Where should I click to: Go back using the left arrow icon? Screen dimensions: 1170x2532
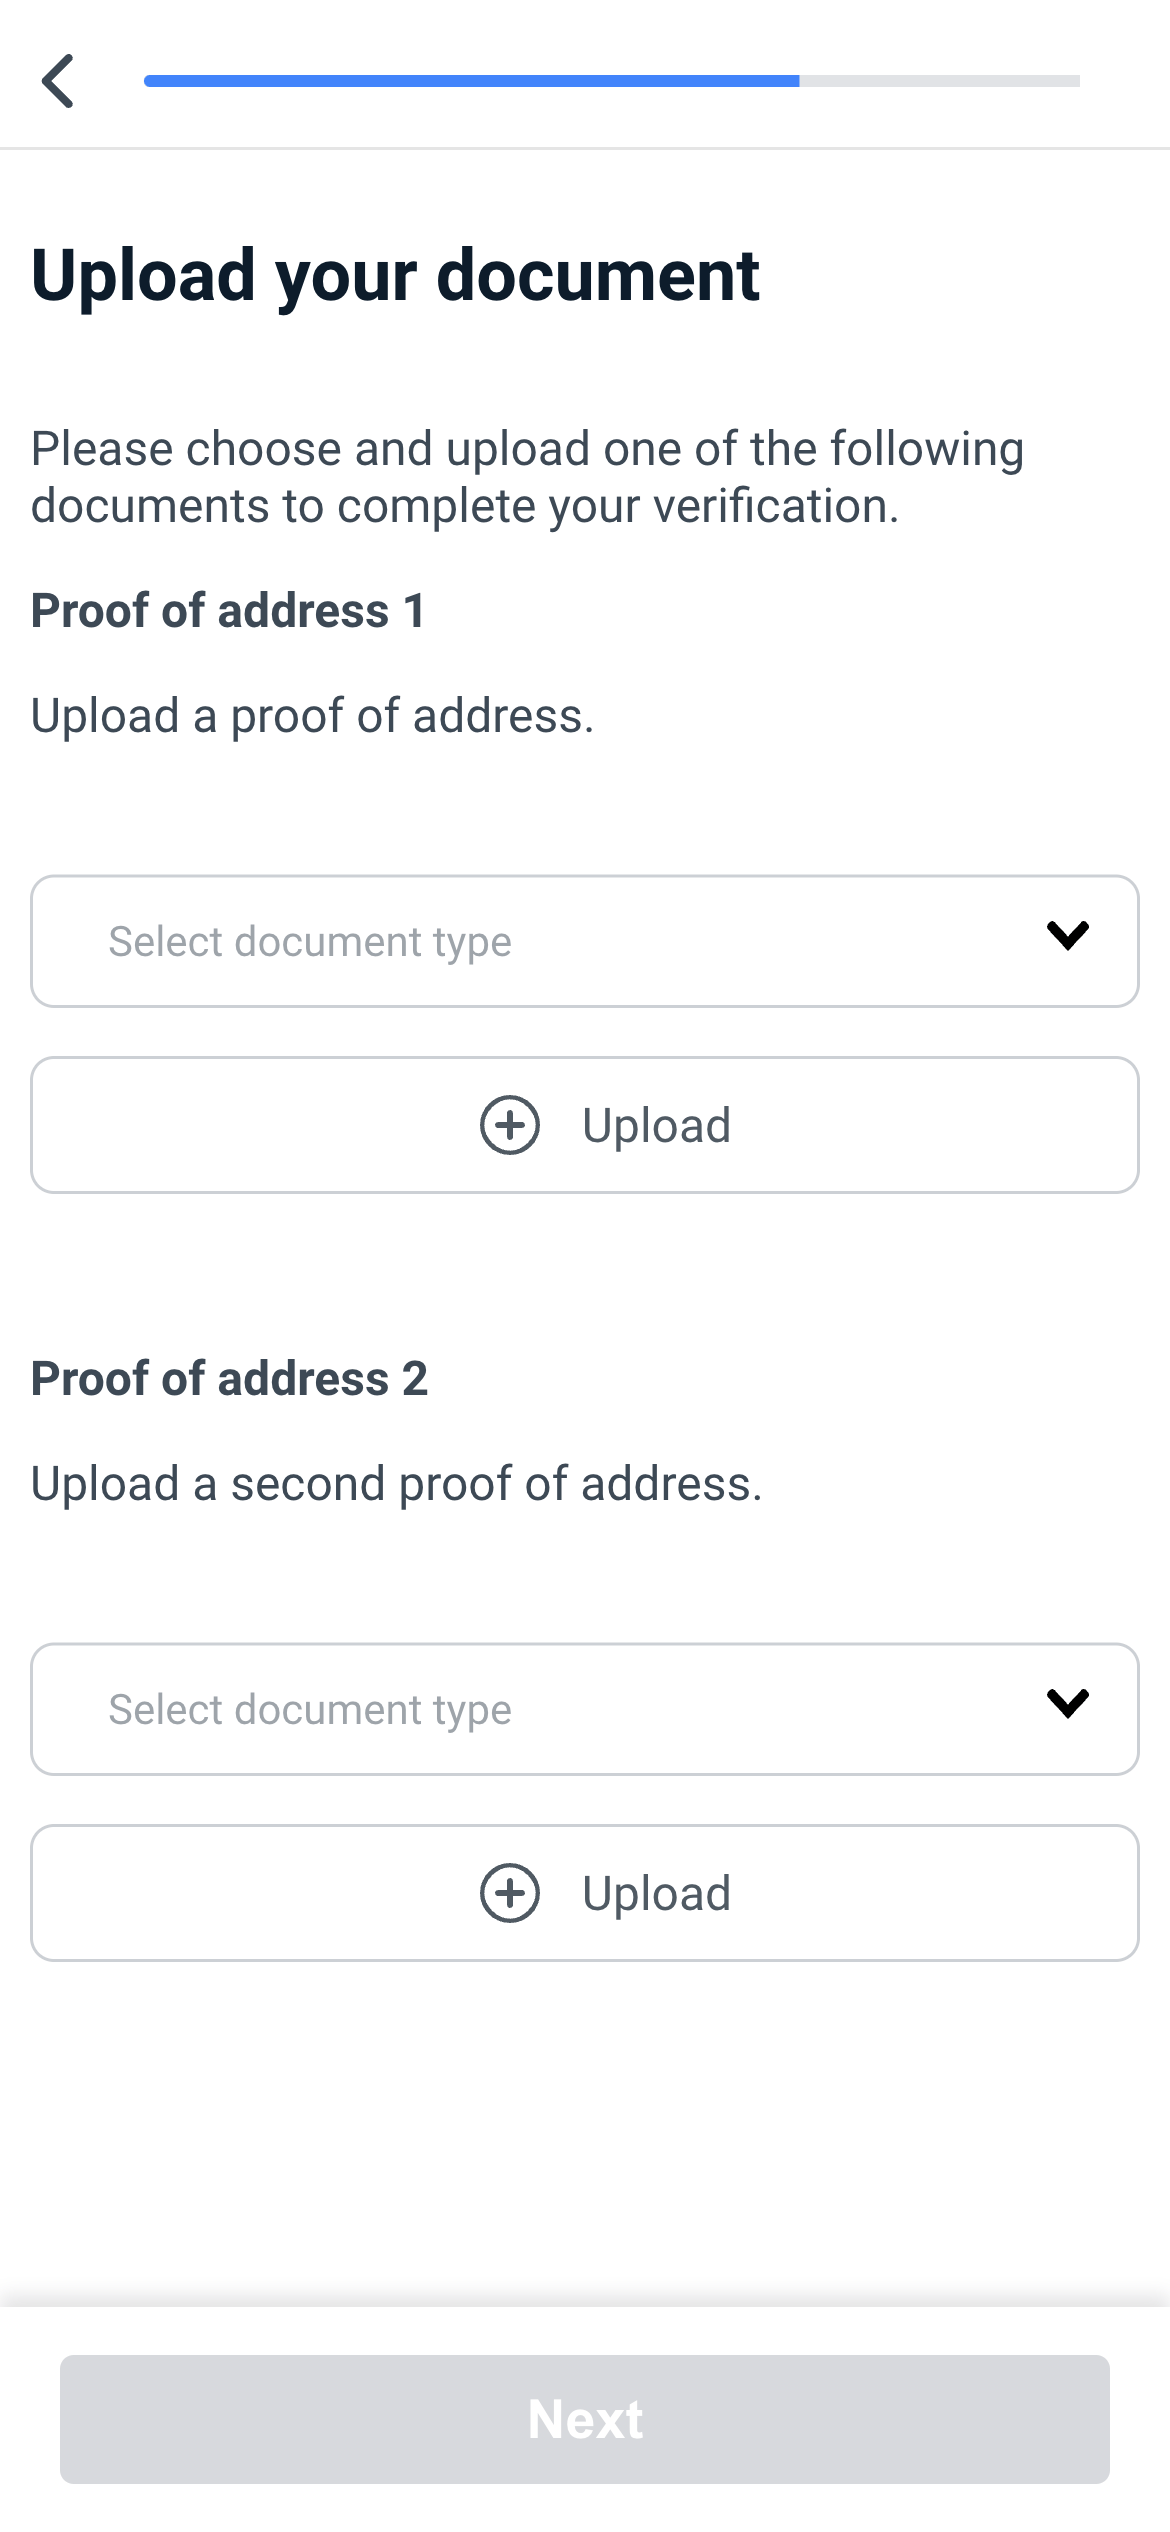58,81
